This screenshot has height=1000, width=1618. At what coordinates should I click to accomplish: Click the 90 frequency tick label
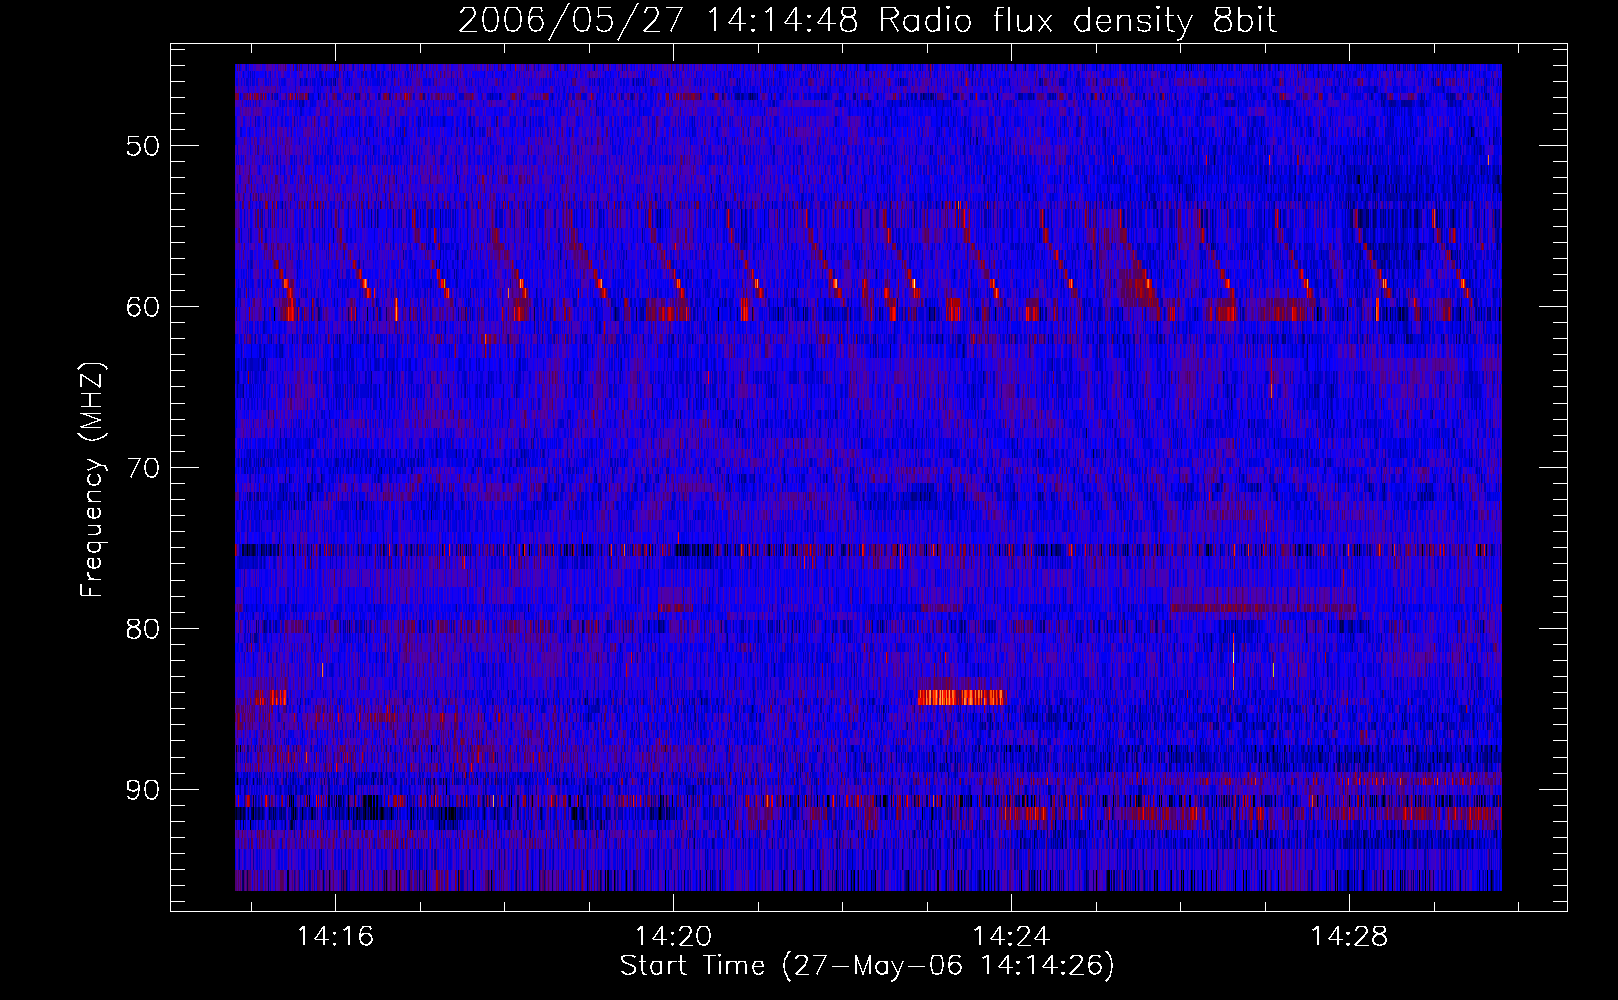(x=142, y=790)
